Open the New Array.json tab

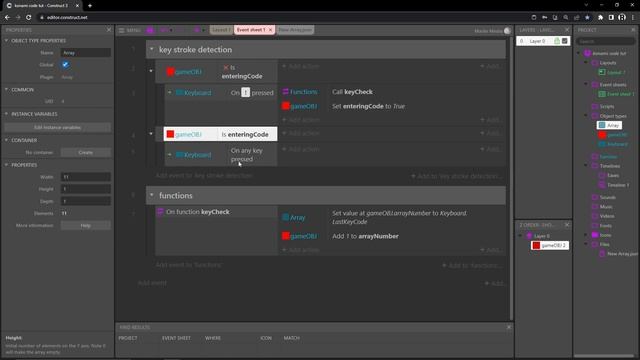tap(295, 30)
